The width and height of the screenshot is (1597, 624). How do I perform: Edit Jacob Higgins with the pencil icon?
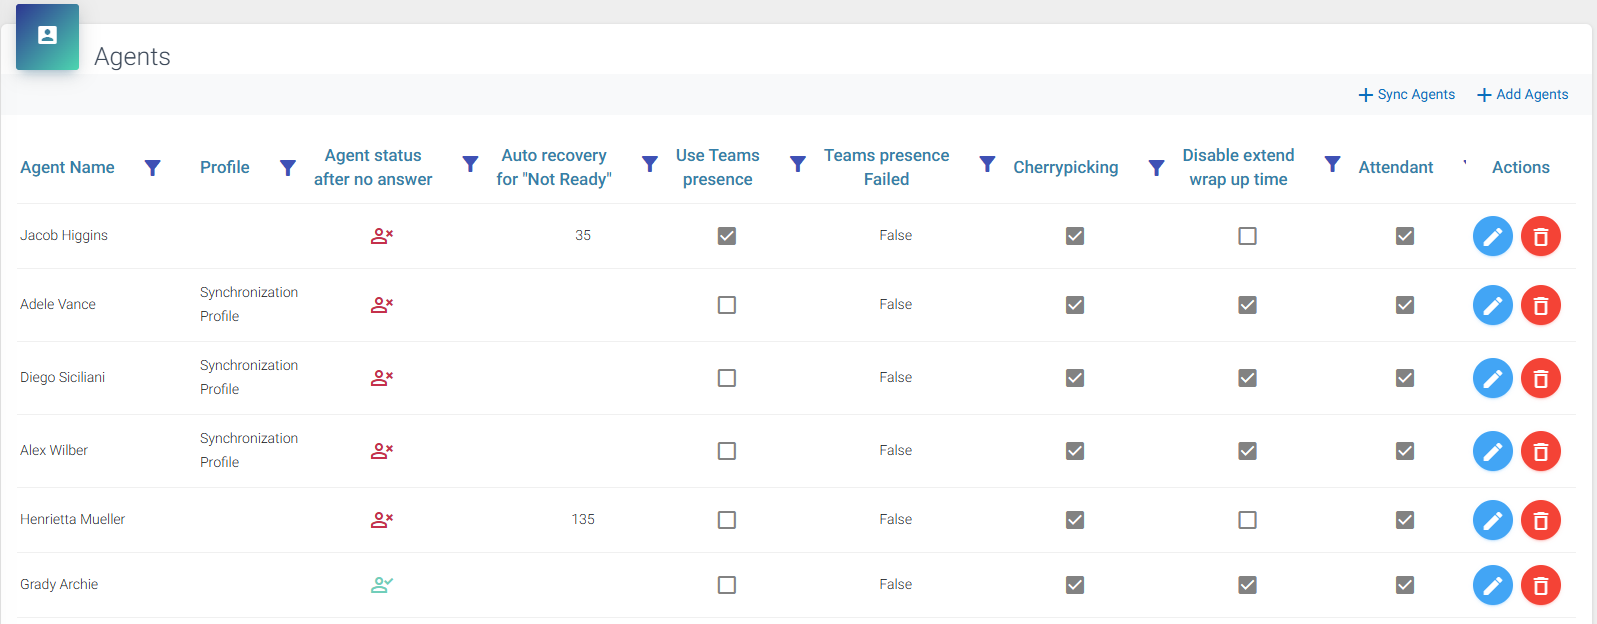[x=1492, y=236]
